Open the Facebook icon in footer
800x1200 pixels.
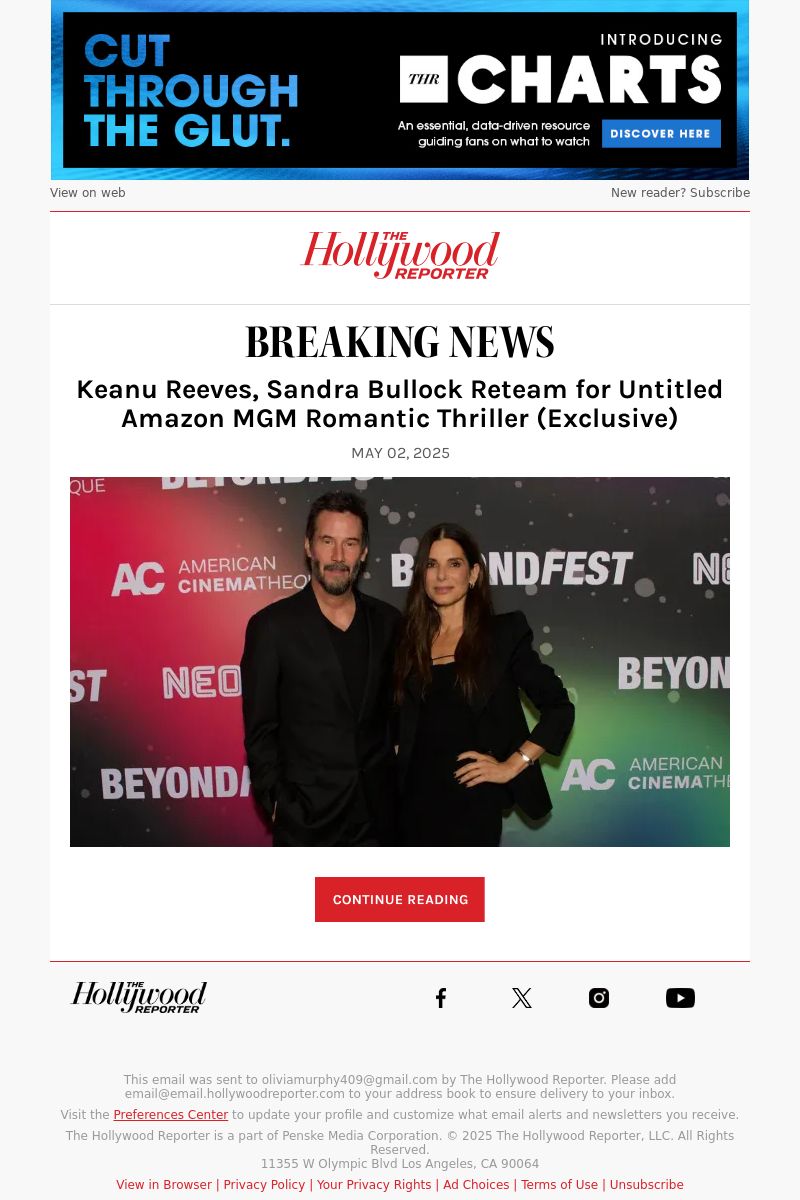point(441,998)
